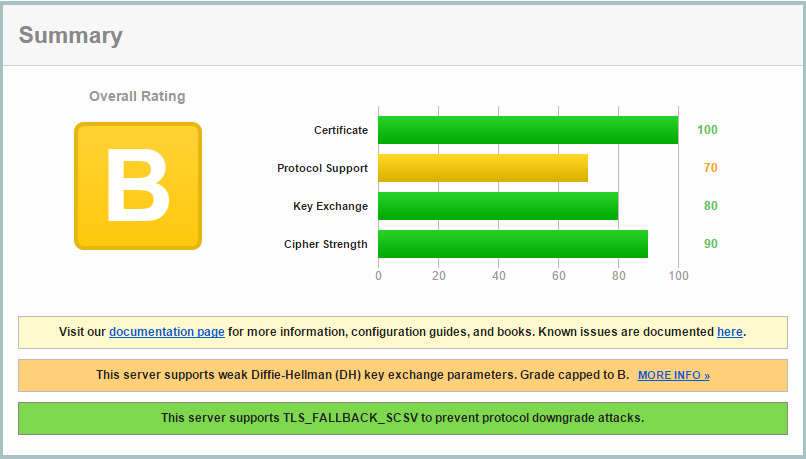
Task: Click the Cipher Strength score value 90
Action: tap(710, 244)
